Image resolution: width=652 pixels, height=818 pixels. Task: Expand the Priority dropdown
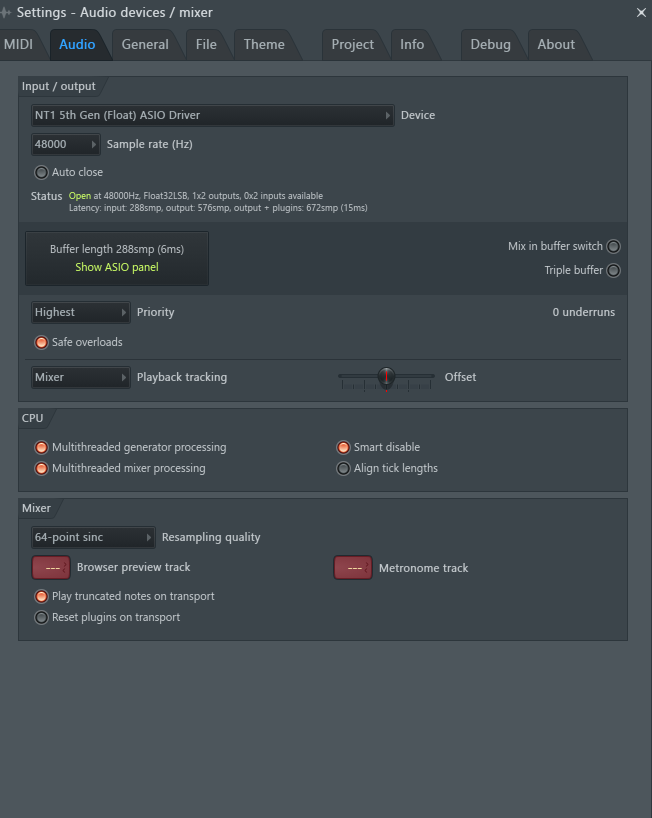click(80, 312)
